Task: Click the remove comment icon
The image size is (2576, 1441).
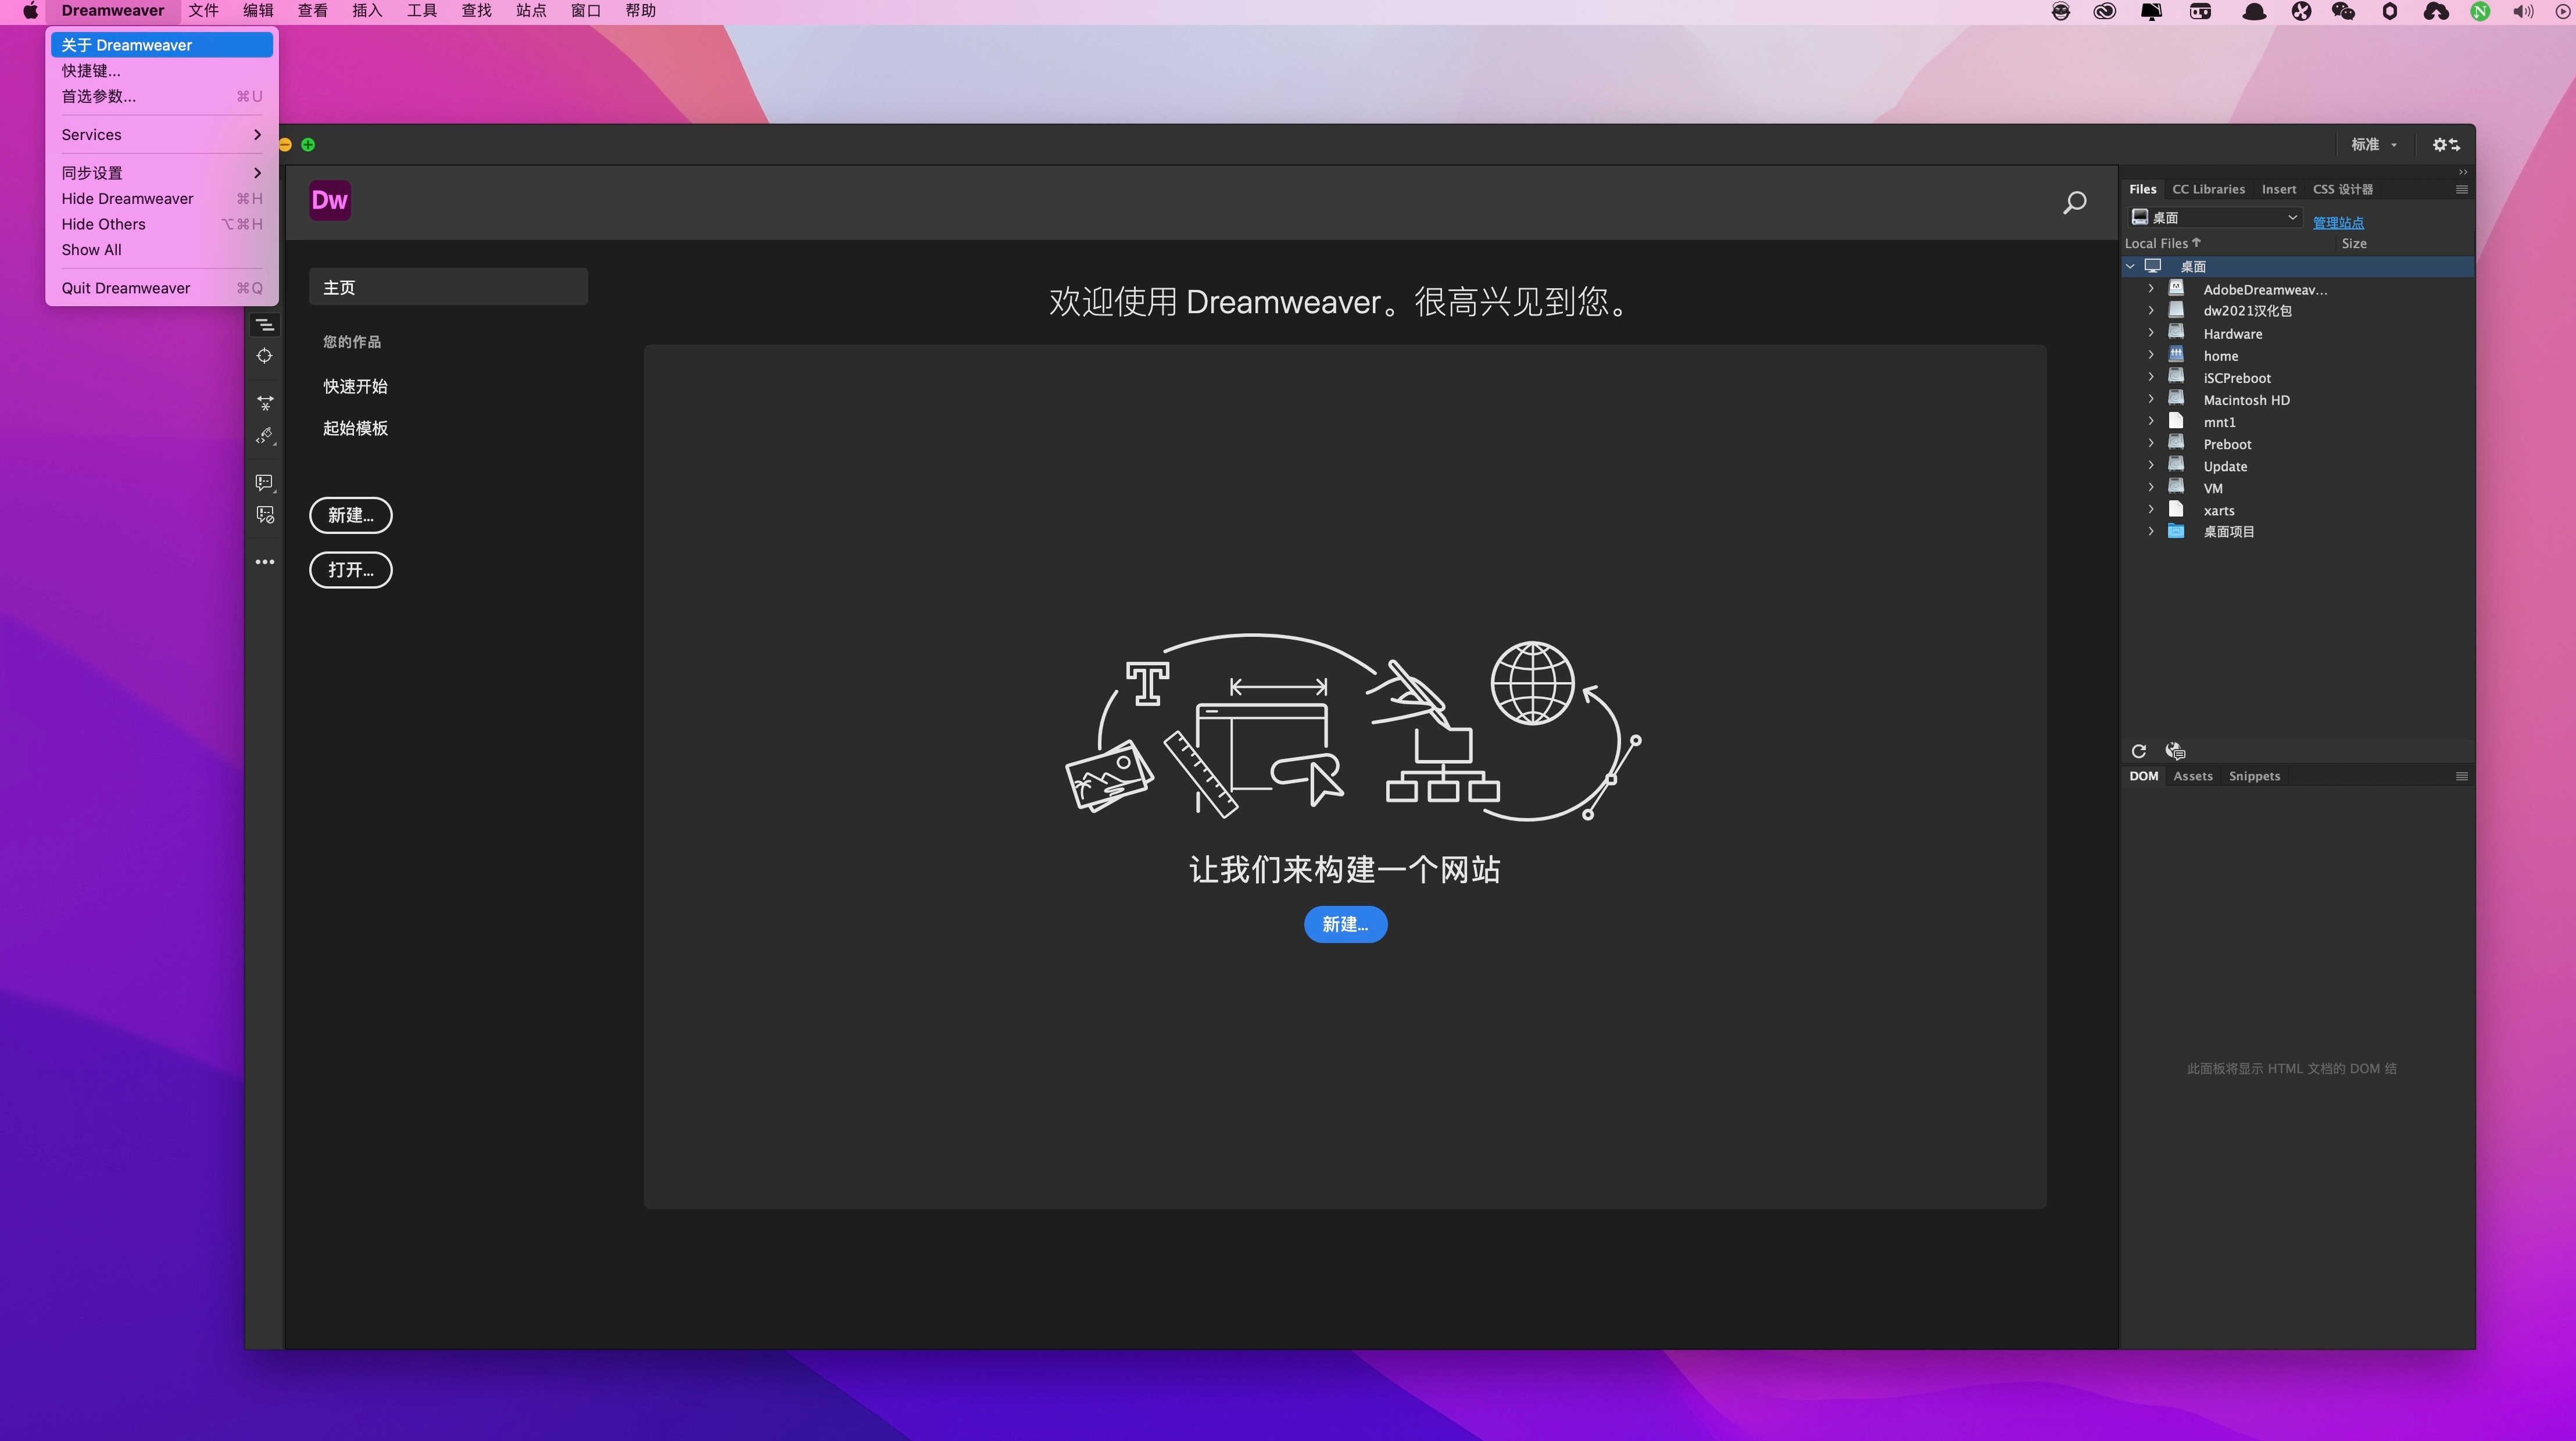Action: coord(264,515)
